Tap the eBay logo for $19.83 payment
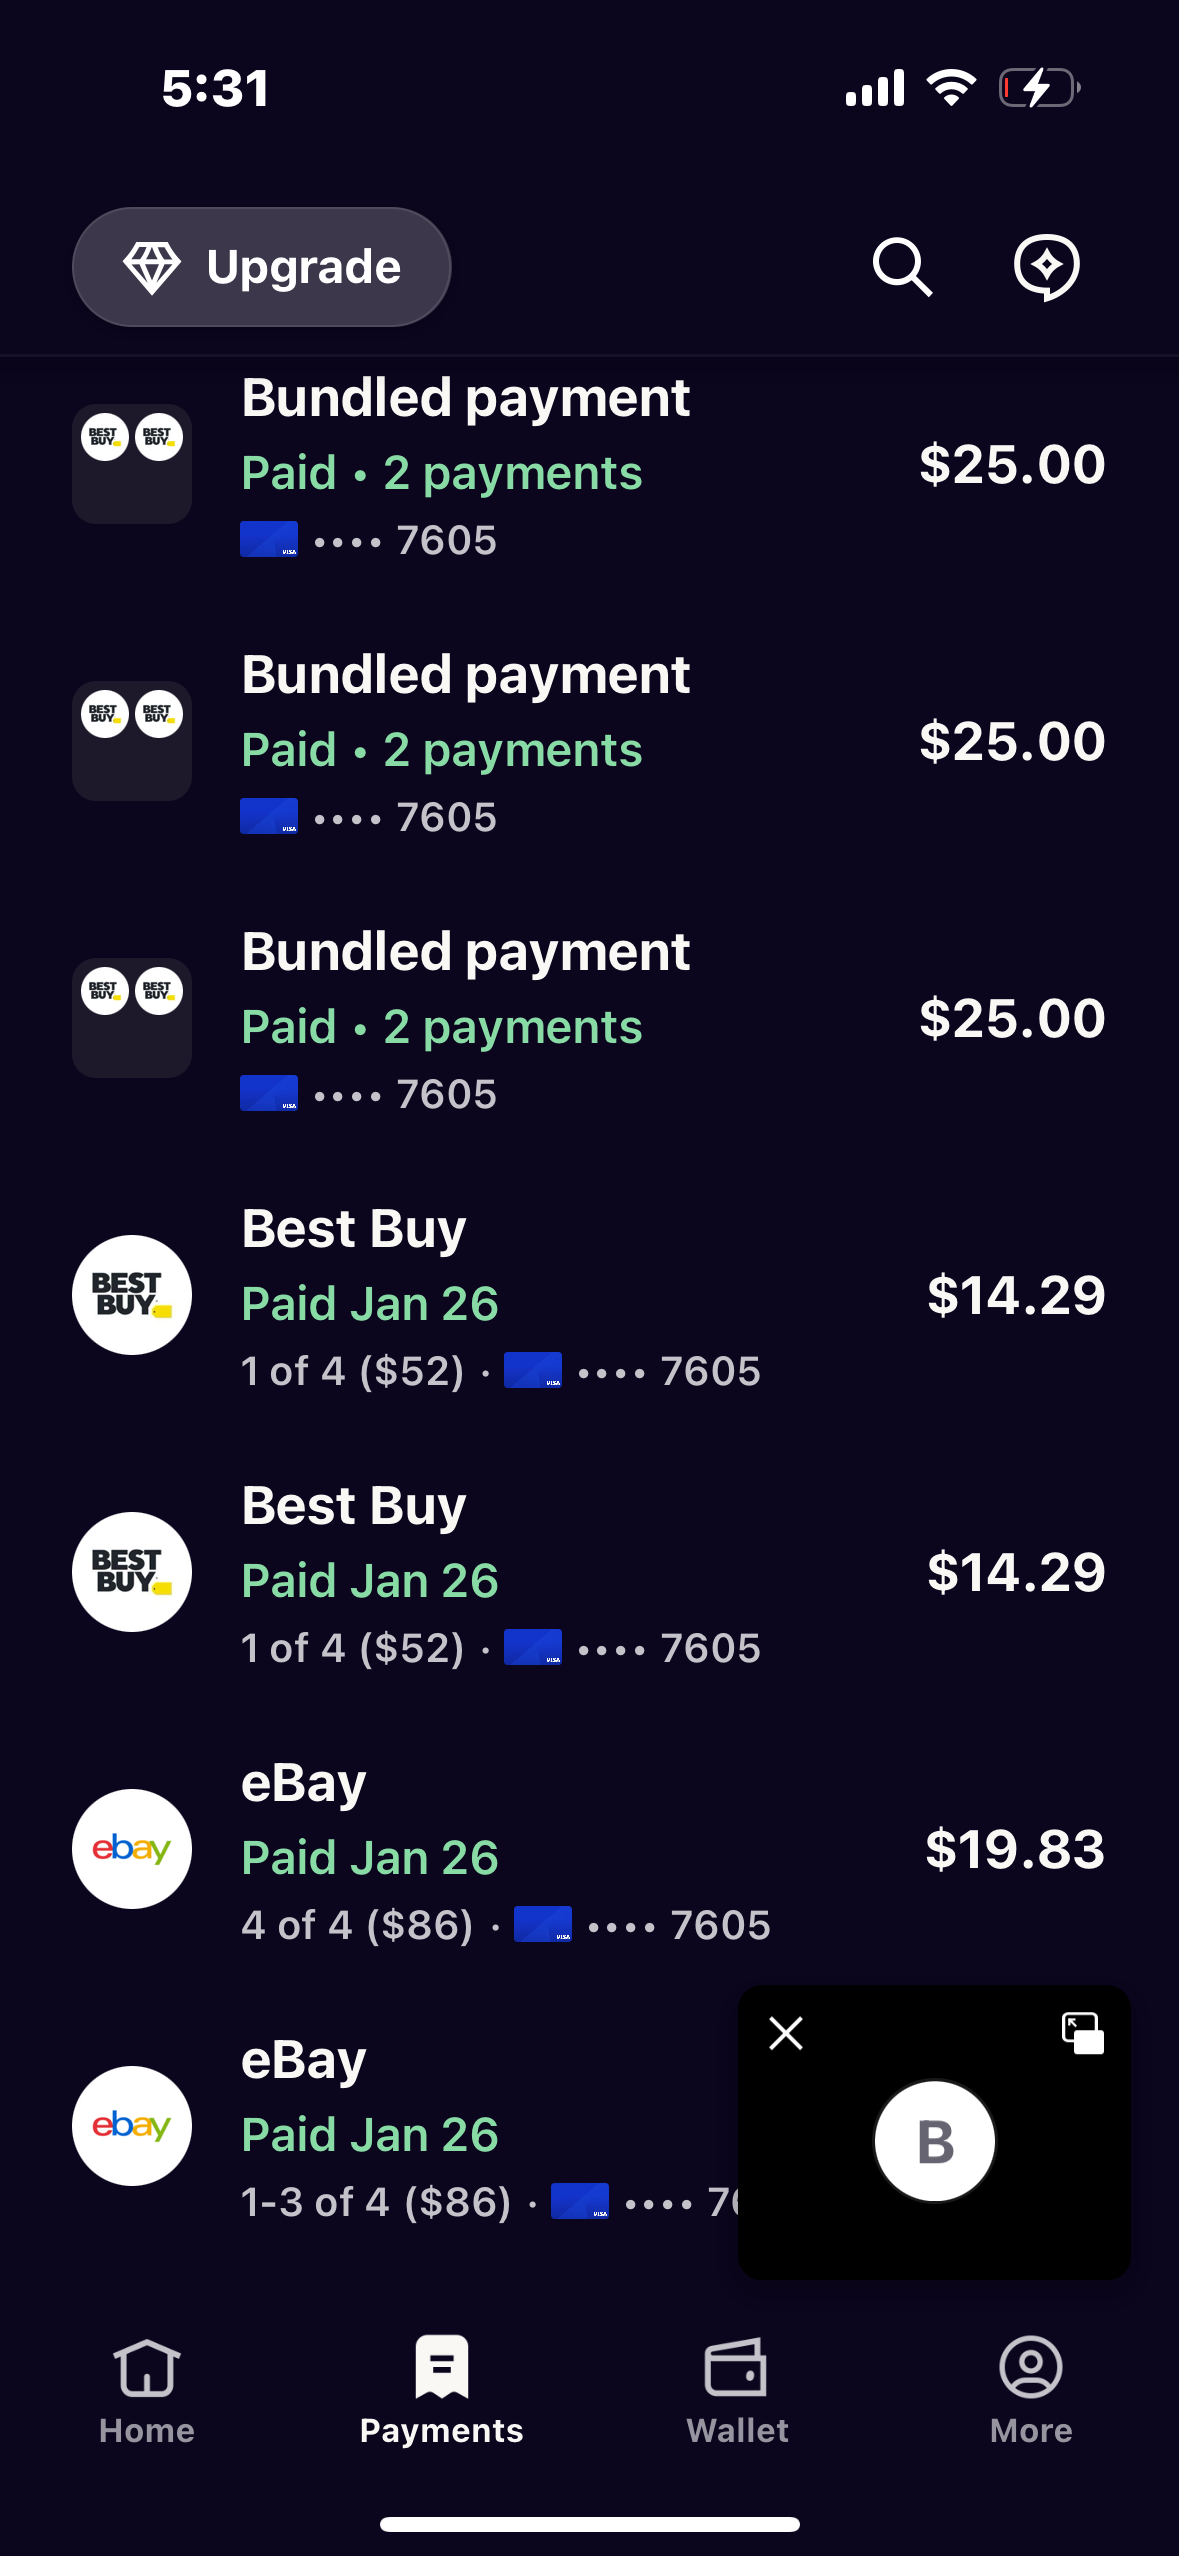This screenshot has width=1179, height=2556. [x=132, y=1849]
